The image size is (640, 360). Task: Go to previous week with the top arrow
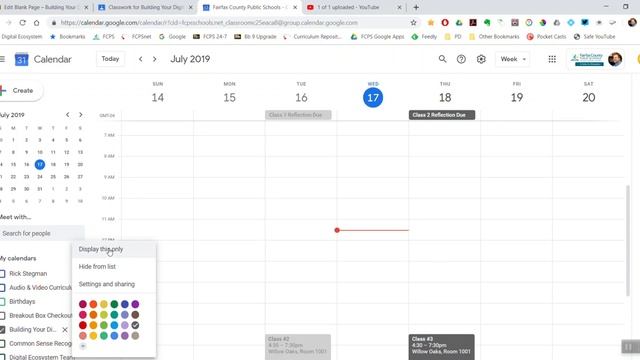140,59
